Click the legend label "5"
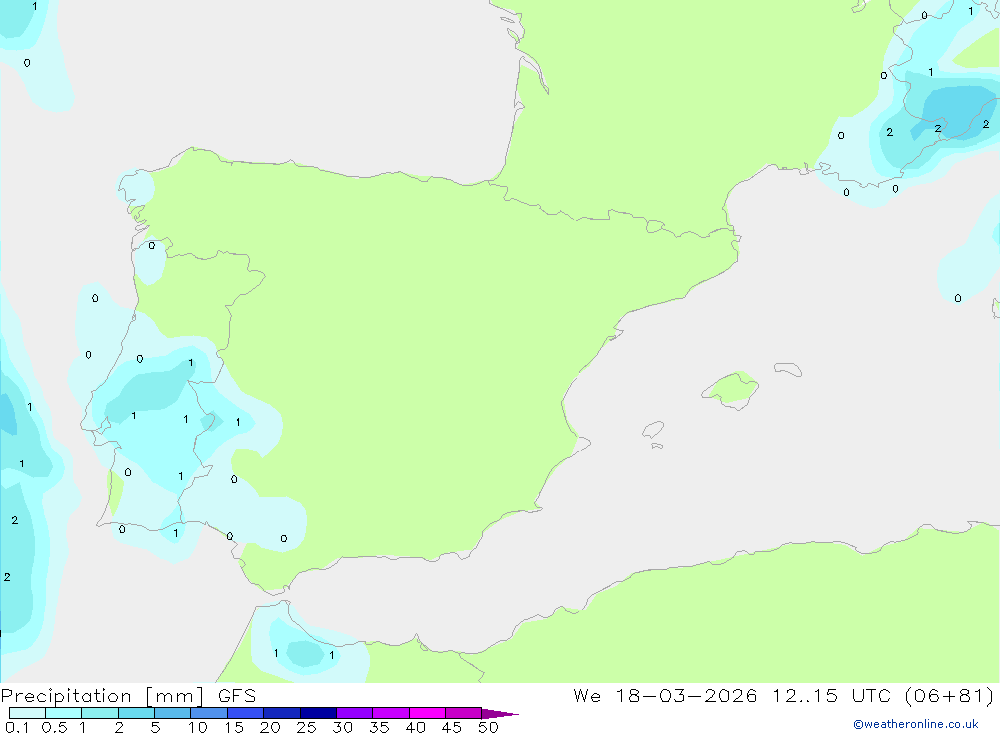The width and height of the screenshot is (1000, 733). pos(155,727)
